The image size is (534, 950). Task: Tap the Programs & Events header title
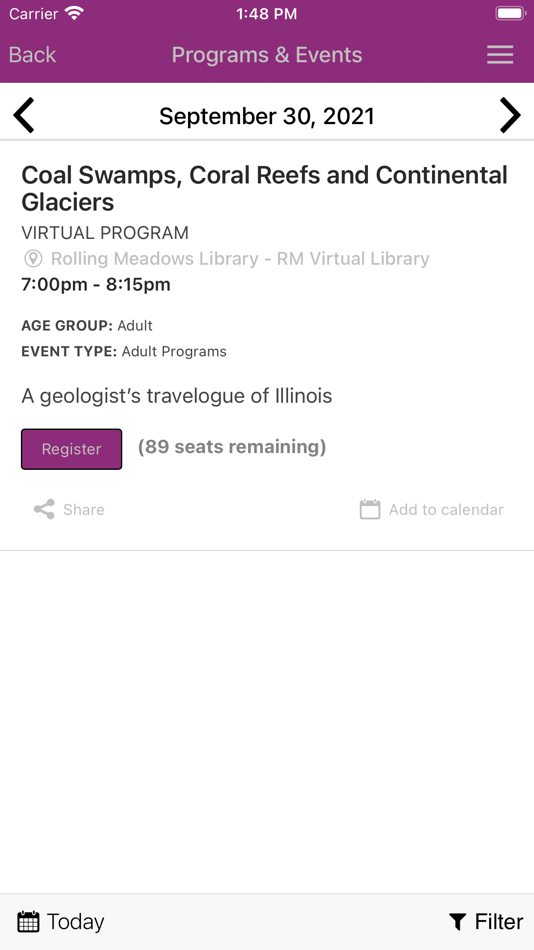pyautogui.click(x=267, y=55)
